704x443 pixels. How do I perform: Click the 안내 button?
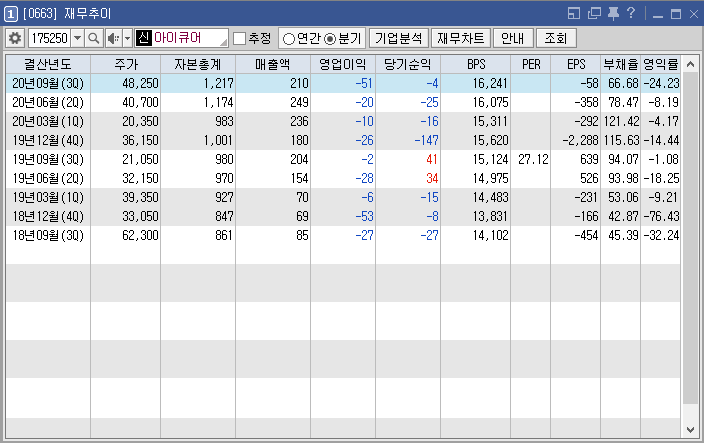click(513, 38)
